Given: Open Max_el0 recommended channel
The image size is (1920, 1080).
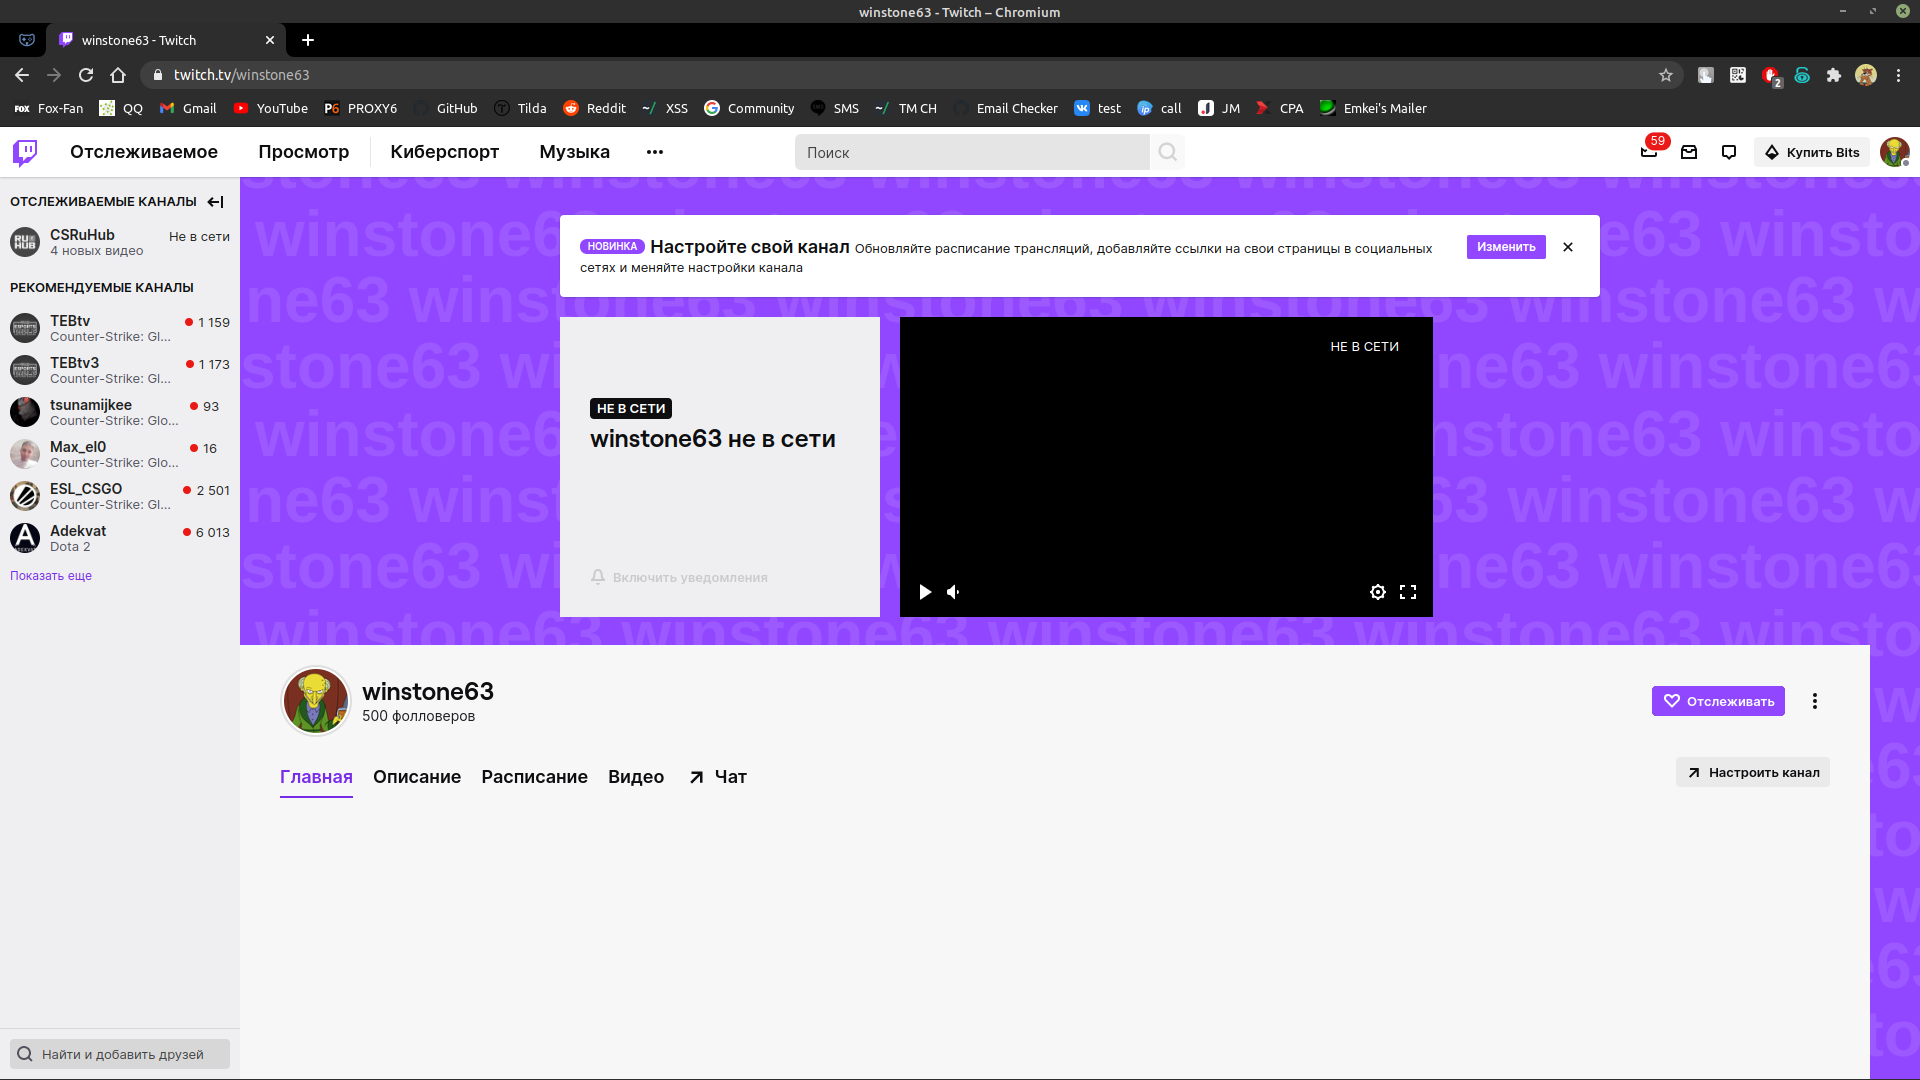Looking at the screenshot, I should point(120,454).
